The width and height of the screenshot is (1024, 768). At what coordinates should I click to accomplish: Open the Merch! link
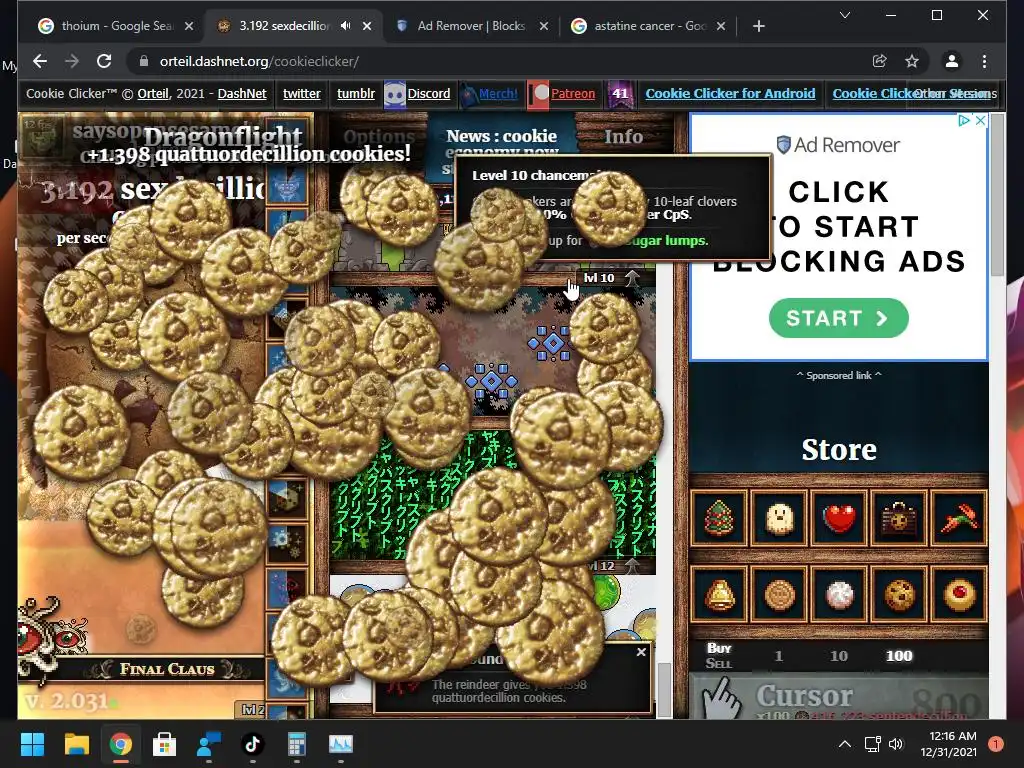click(x=498, y=93)
